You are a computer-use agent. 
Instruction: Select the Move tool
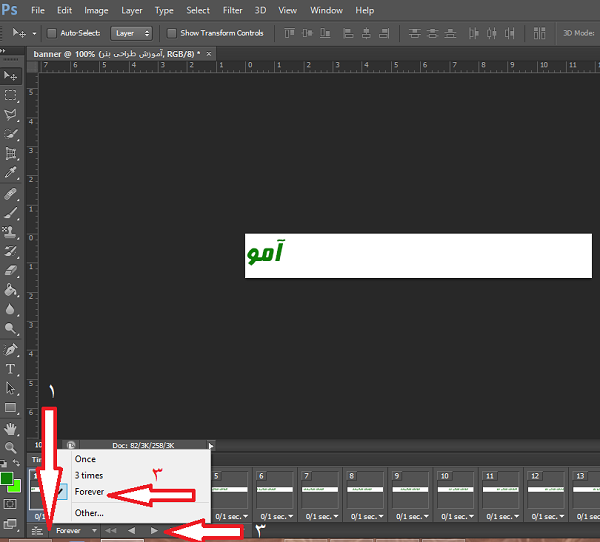[x=11, y=76]
